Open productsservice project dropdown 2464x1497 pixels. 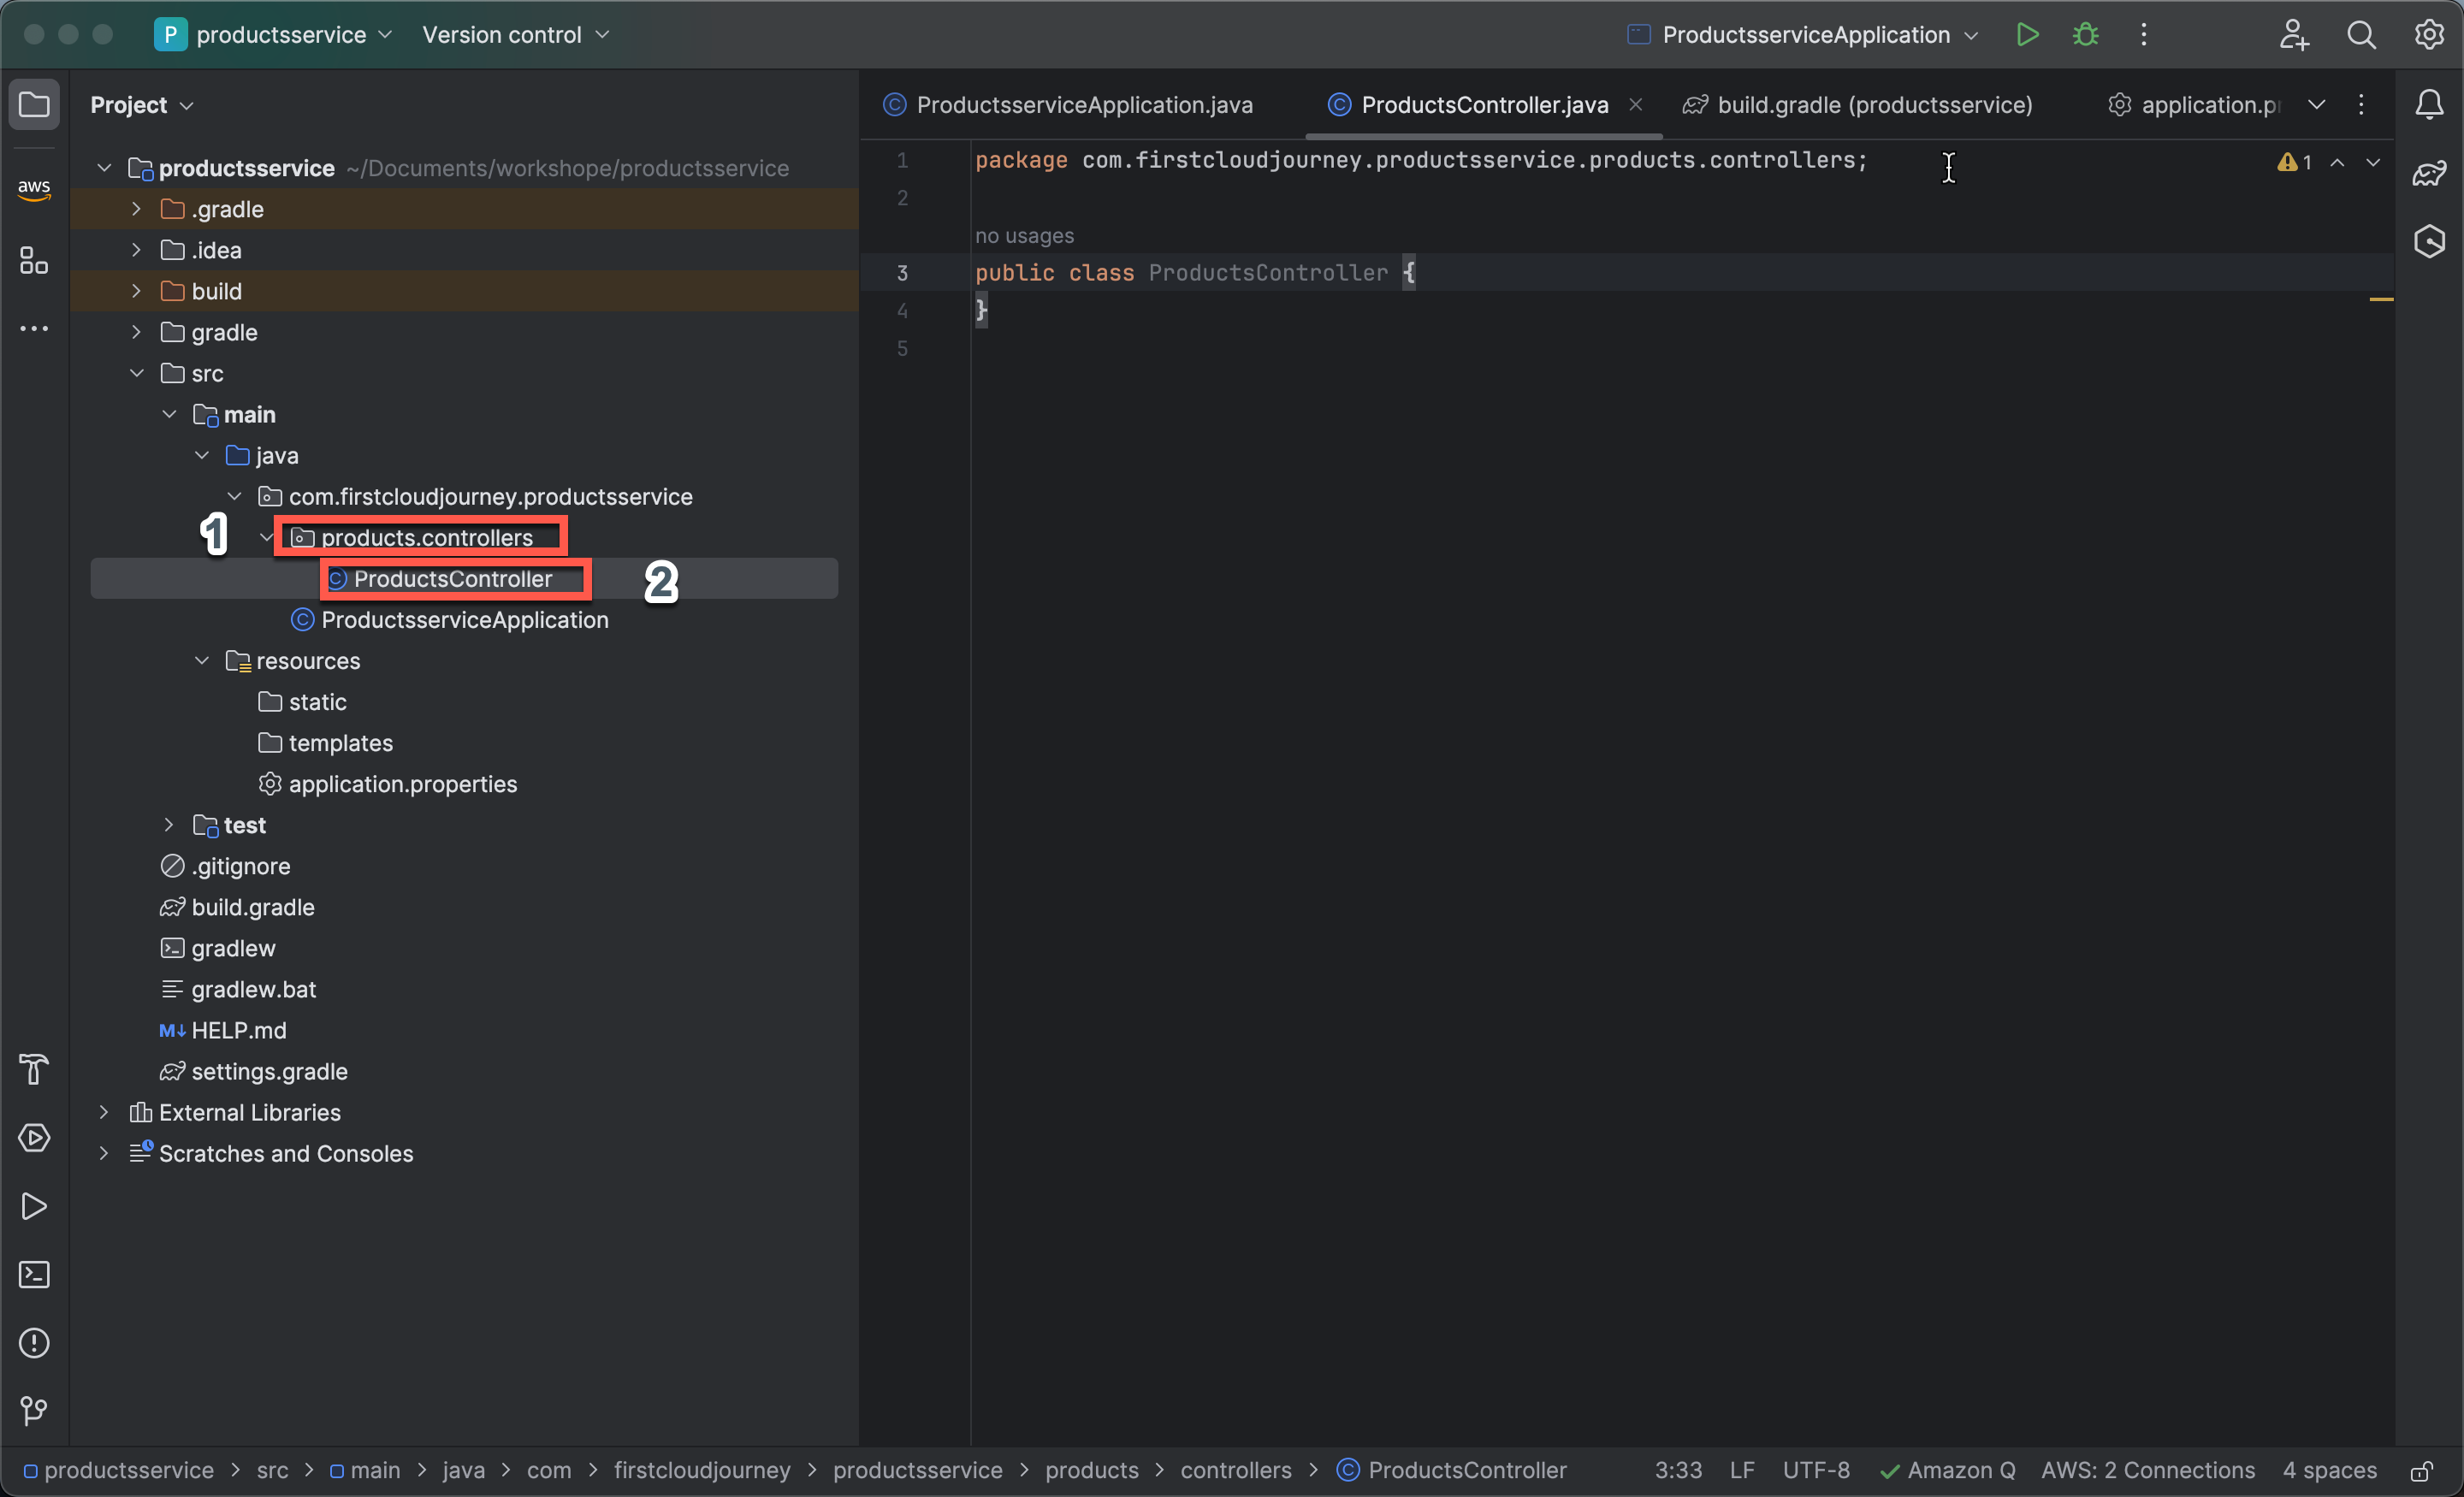[x=274, y=34]
